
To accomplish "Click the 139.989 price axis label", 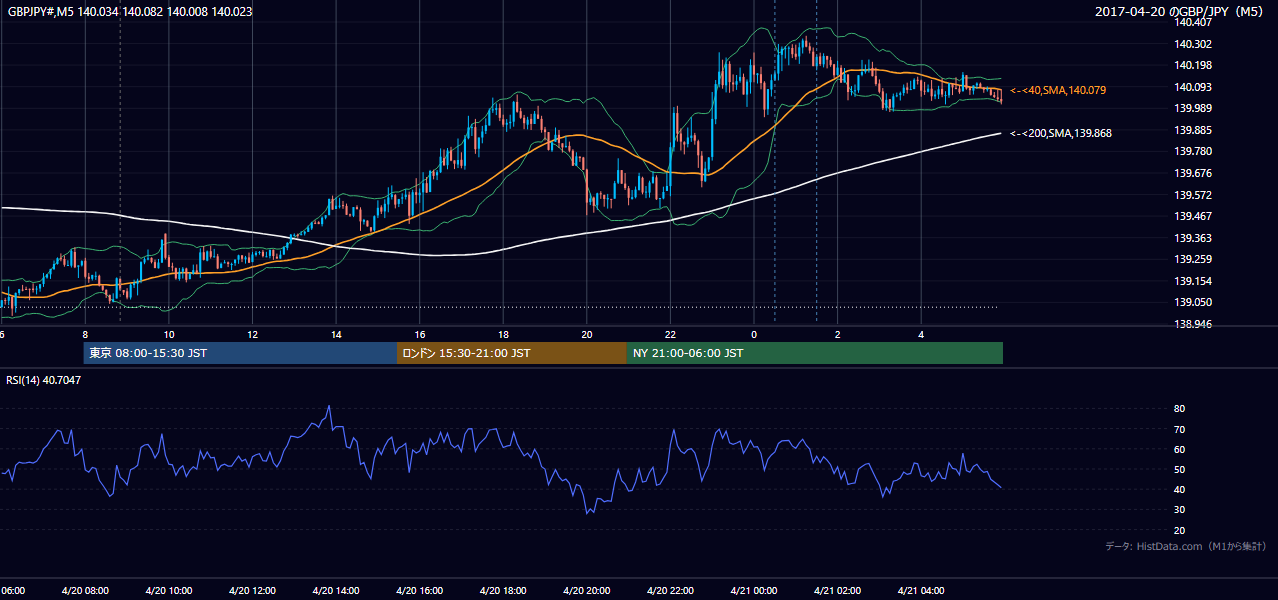I will [x=1191, y=108].
